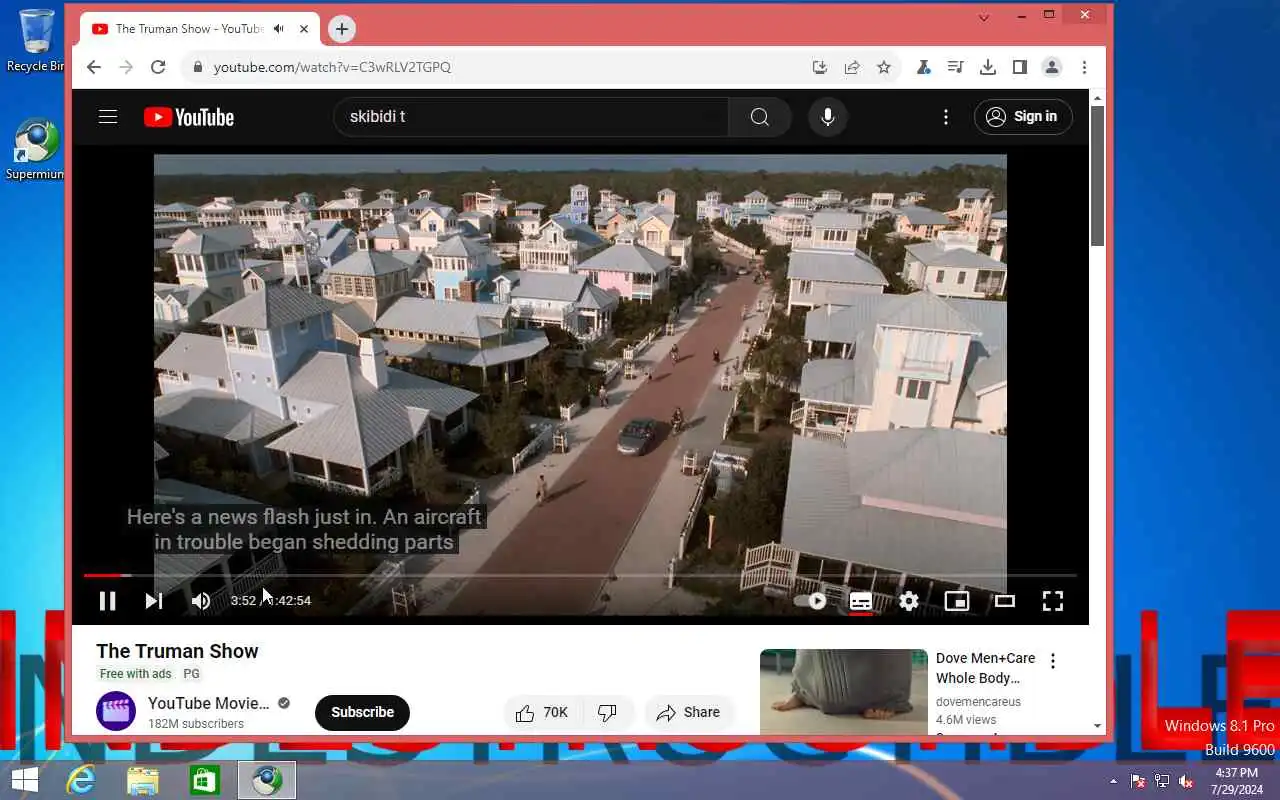
Task: Mute the video volume
Action: tap(201, 601)
